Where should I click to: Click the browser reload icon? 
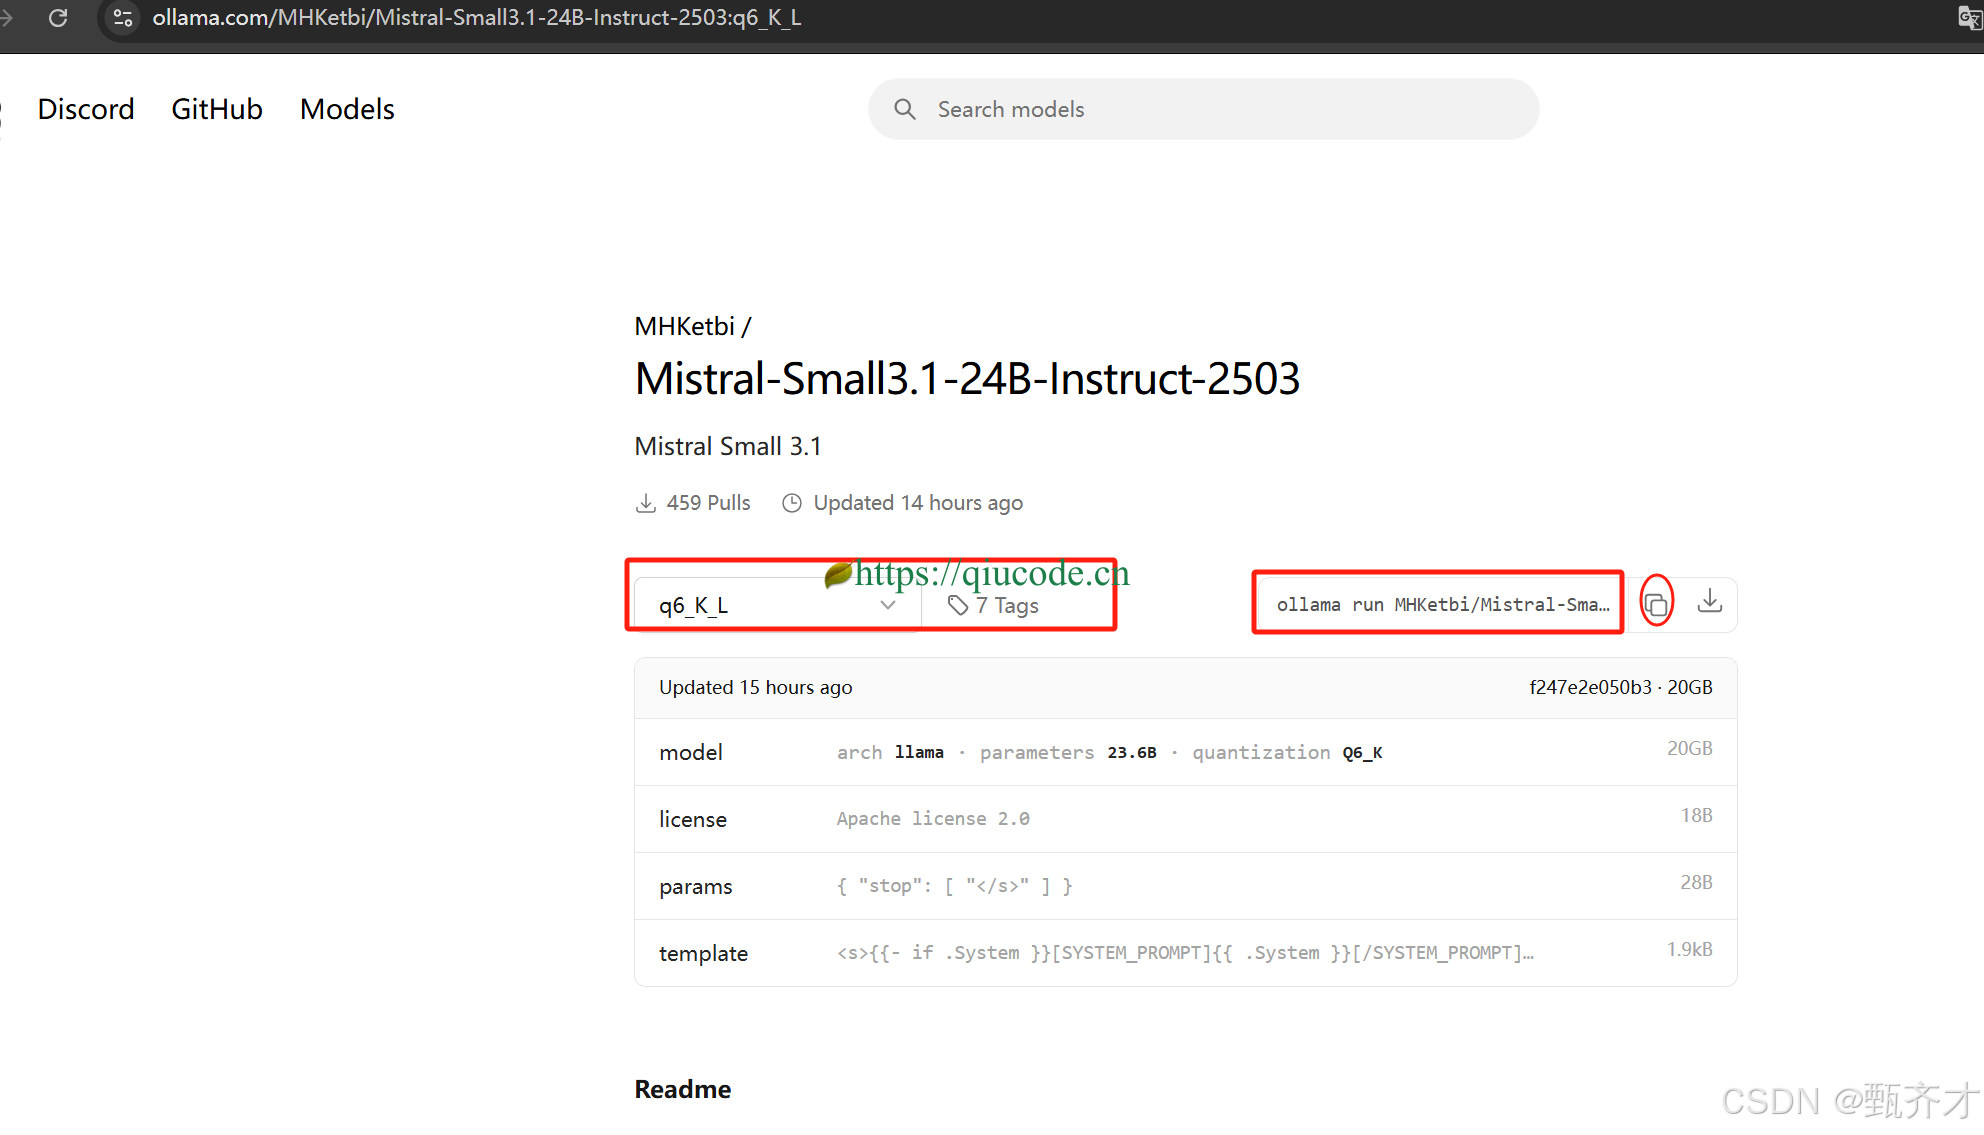[x=58, y=18]
